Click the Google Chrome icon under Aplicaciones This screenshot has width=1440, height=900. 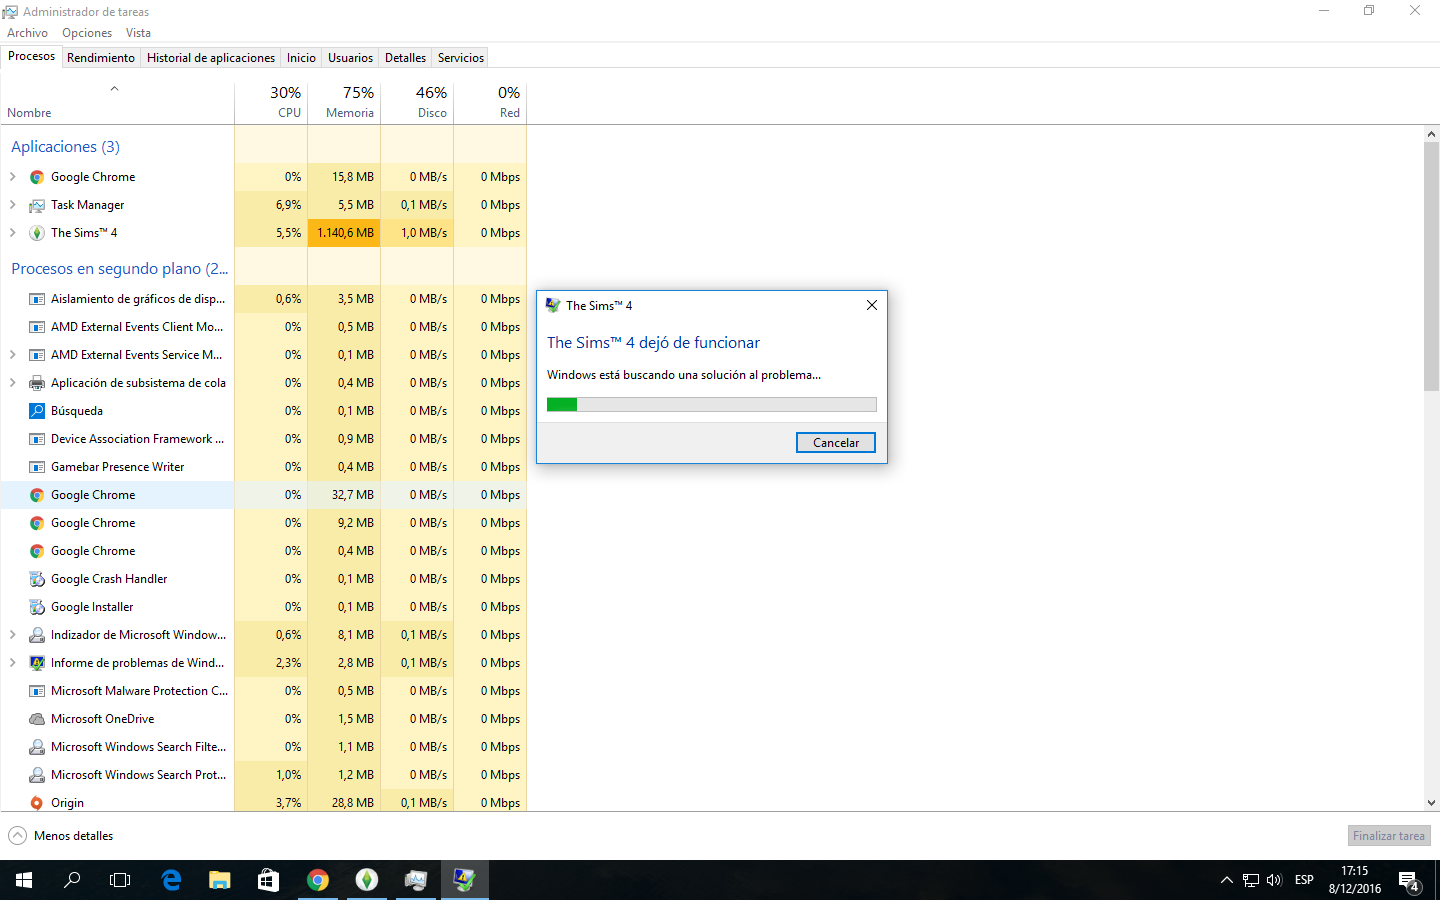[x=37, y=177]
